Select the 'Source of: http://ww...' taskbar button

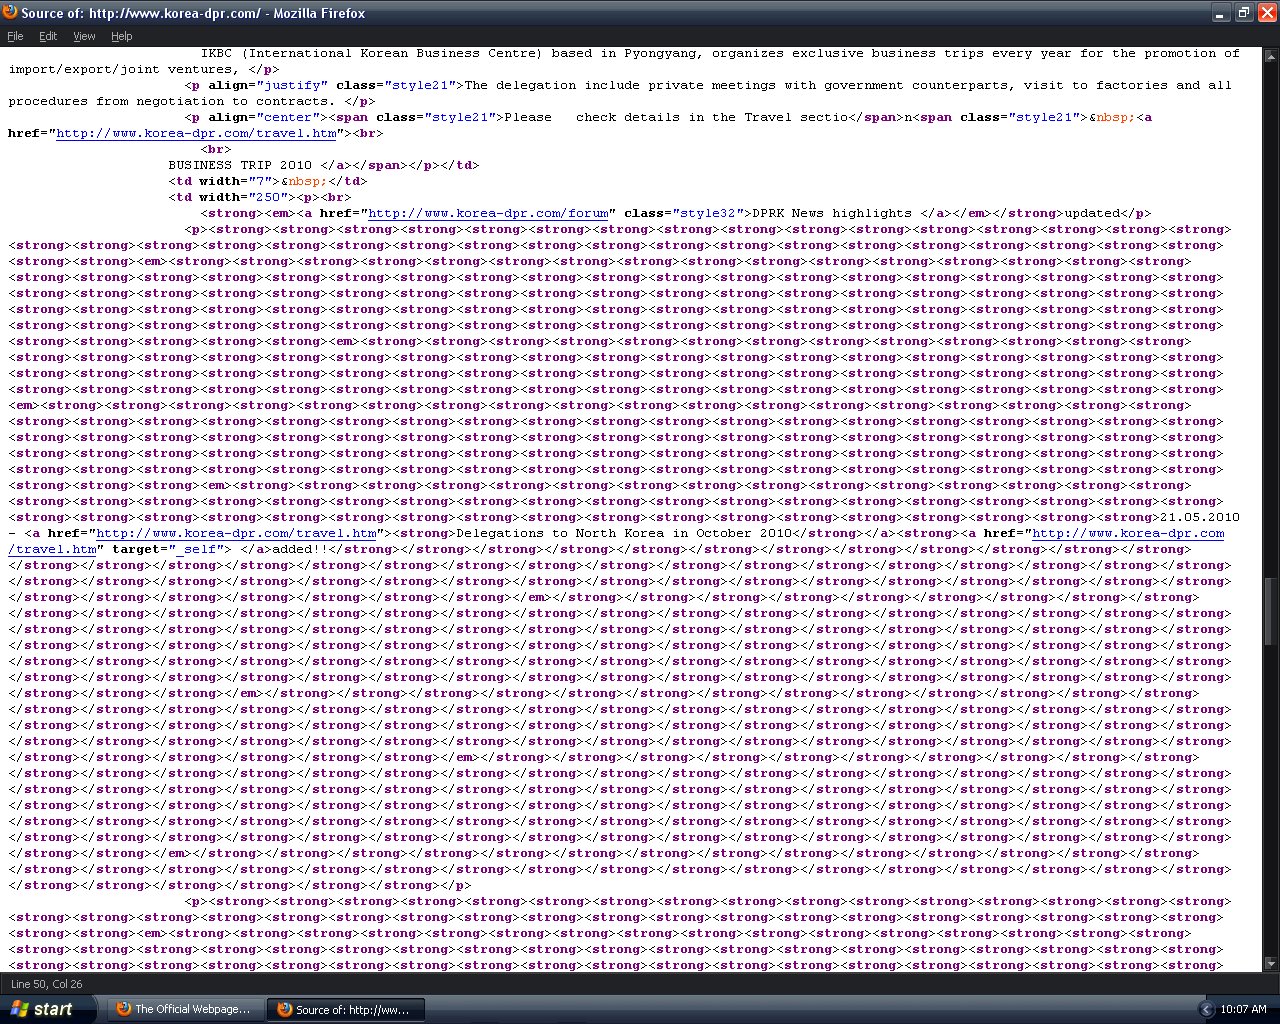click(x=345, y=1009)
